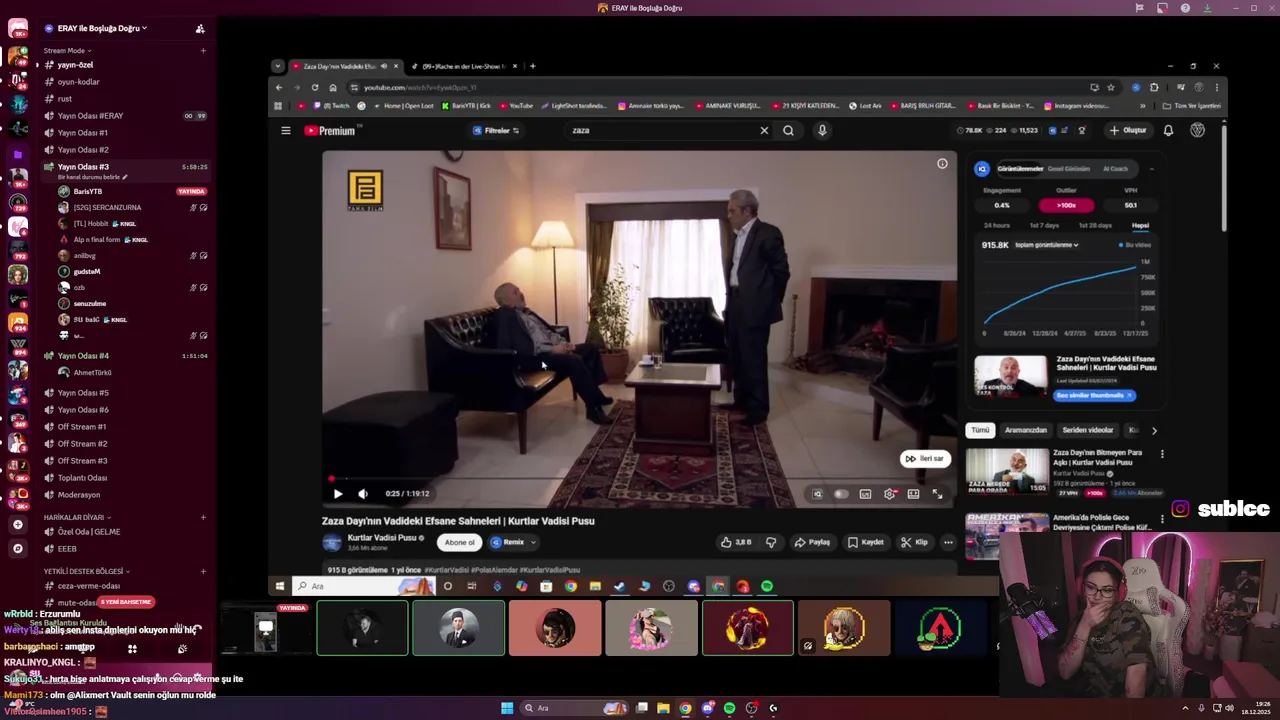Toggle autoplay switch in video player
This screenshot has height=720, width=1280.
coord(841,494)
